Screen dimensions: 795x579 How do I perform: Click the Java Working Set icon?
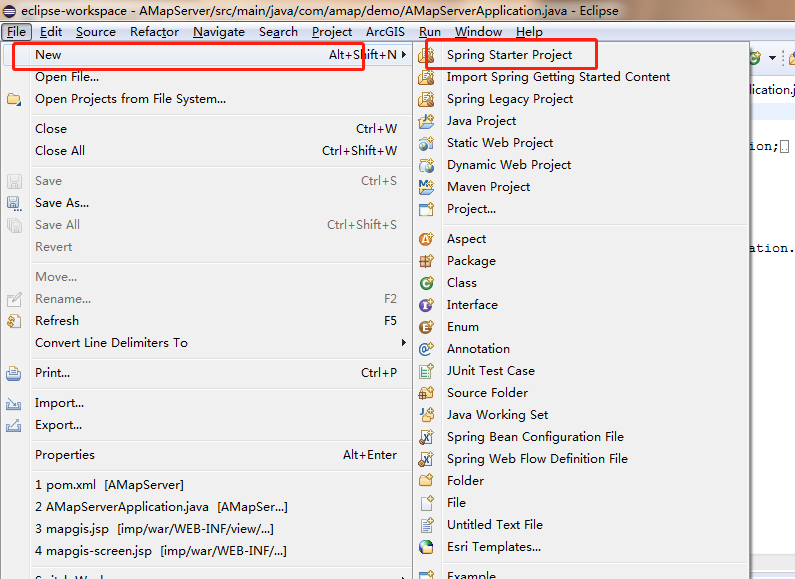click(426, 415)
